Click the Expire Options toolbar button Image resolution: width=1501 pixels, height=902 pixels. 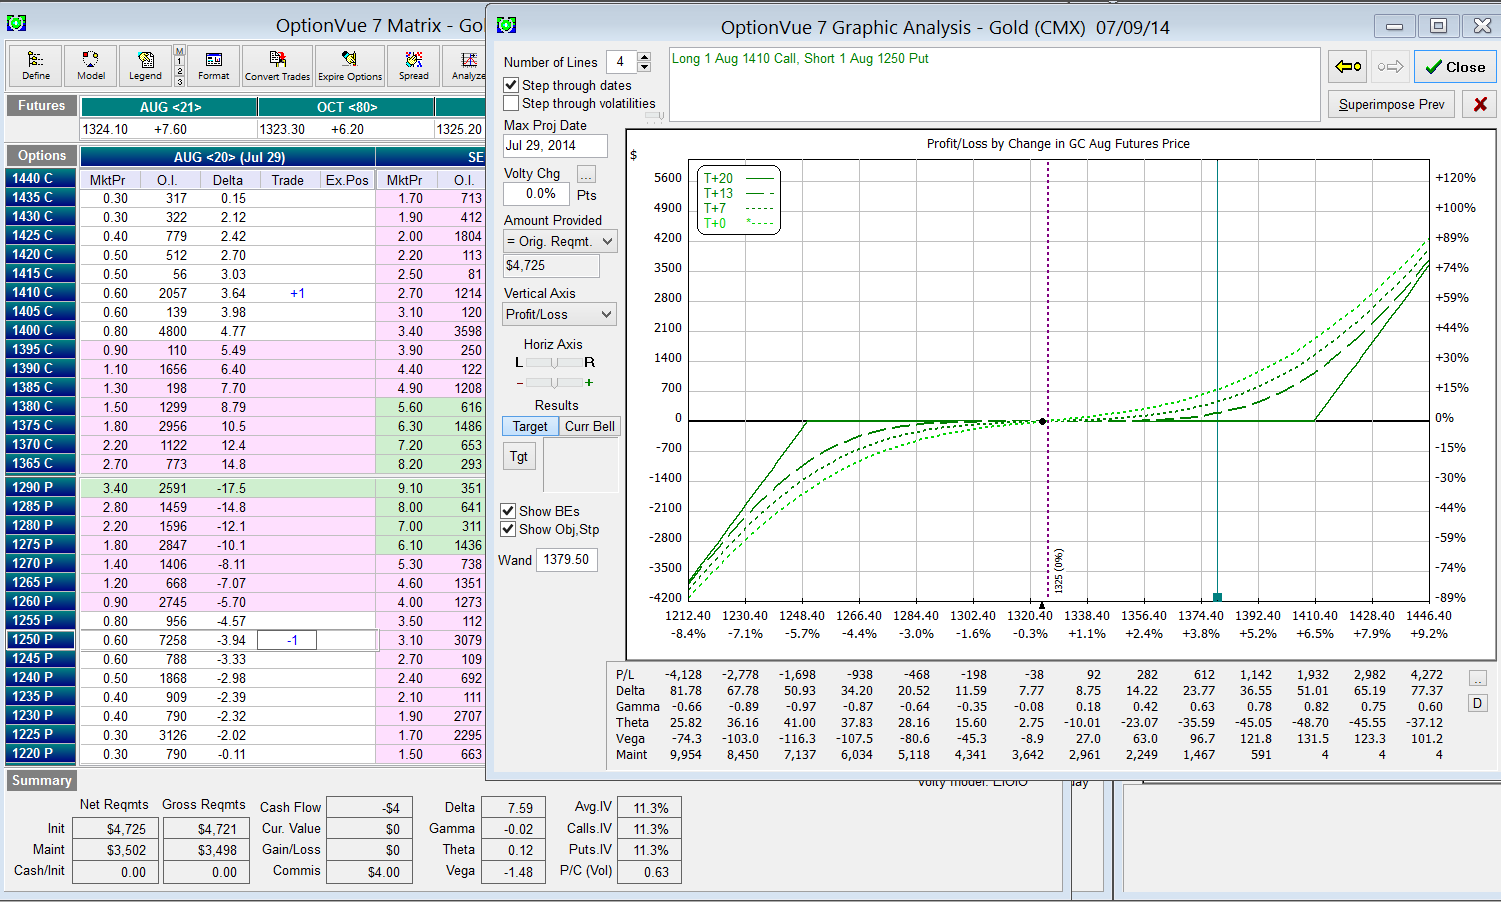point(350,66)
